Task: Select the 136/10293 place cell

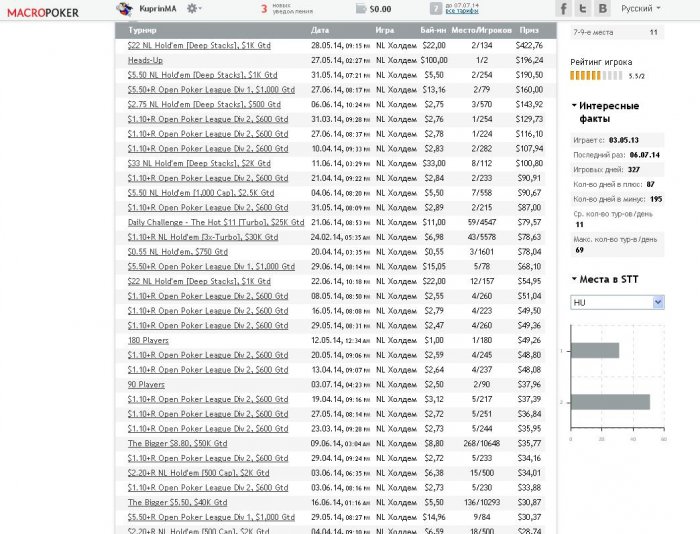Action: pos(482,502)
